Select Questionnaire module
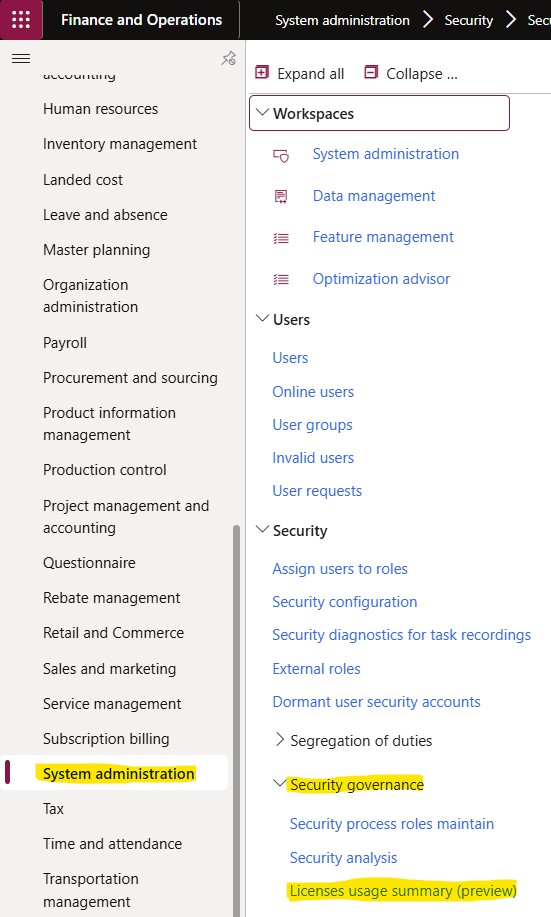 89,563
